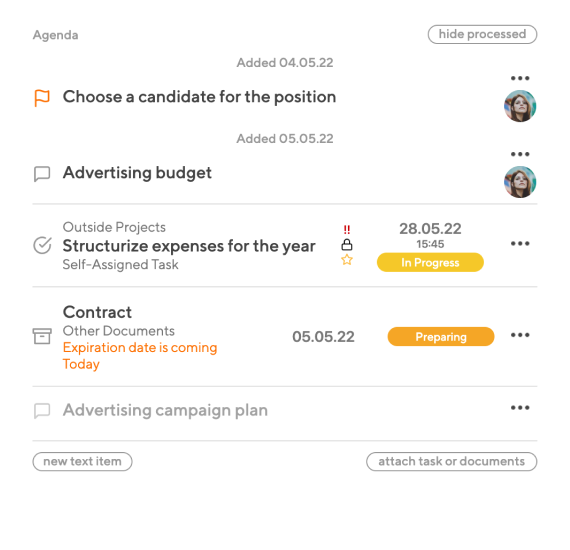This screenshot has width=570, height=550.
Task: Open three-dot menu for Advertising budget
Action: pyautogui.click(x=520, y=154)
